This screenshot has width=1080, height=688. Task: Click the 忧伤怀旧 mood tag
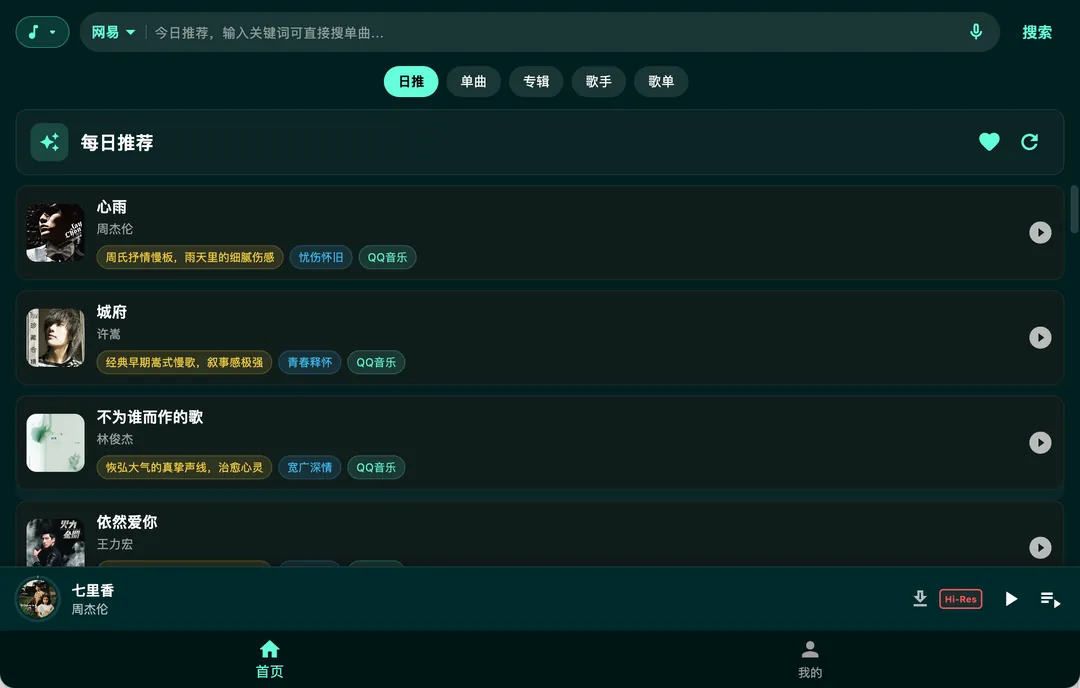click(321, 257)
